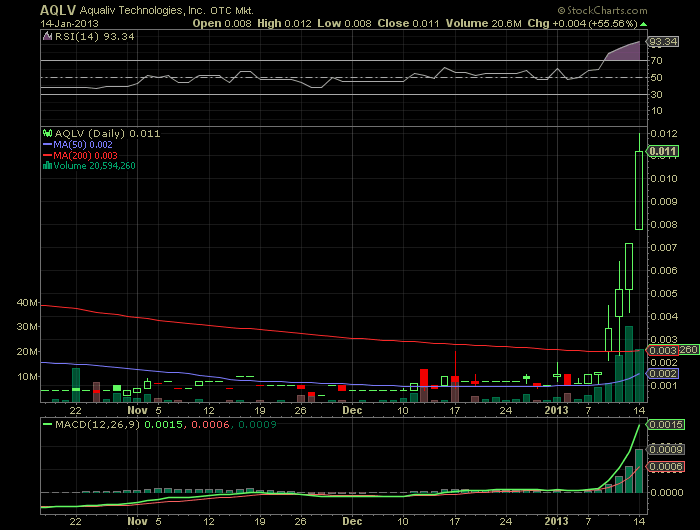The width and height of the screenshot is (700, 530).
Task: Click the blue MA(50) legend line marker
Action: pos(47,145)
